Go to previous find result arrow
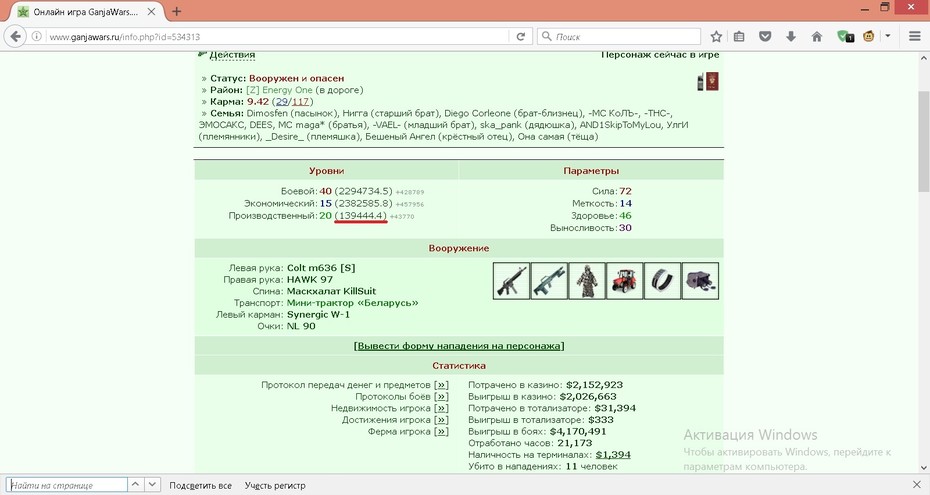 pos(135,484)
